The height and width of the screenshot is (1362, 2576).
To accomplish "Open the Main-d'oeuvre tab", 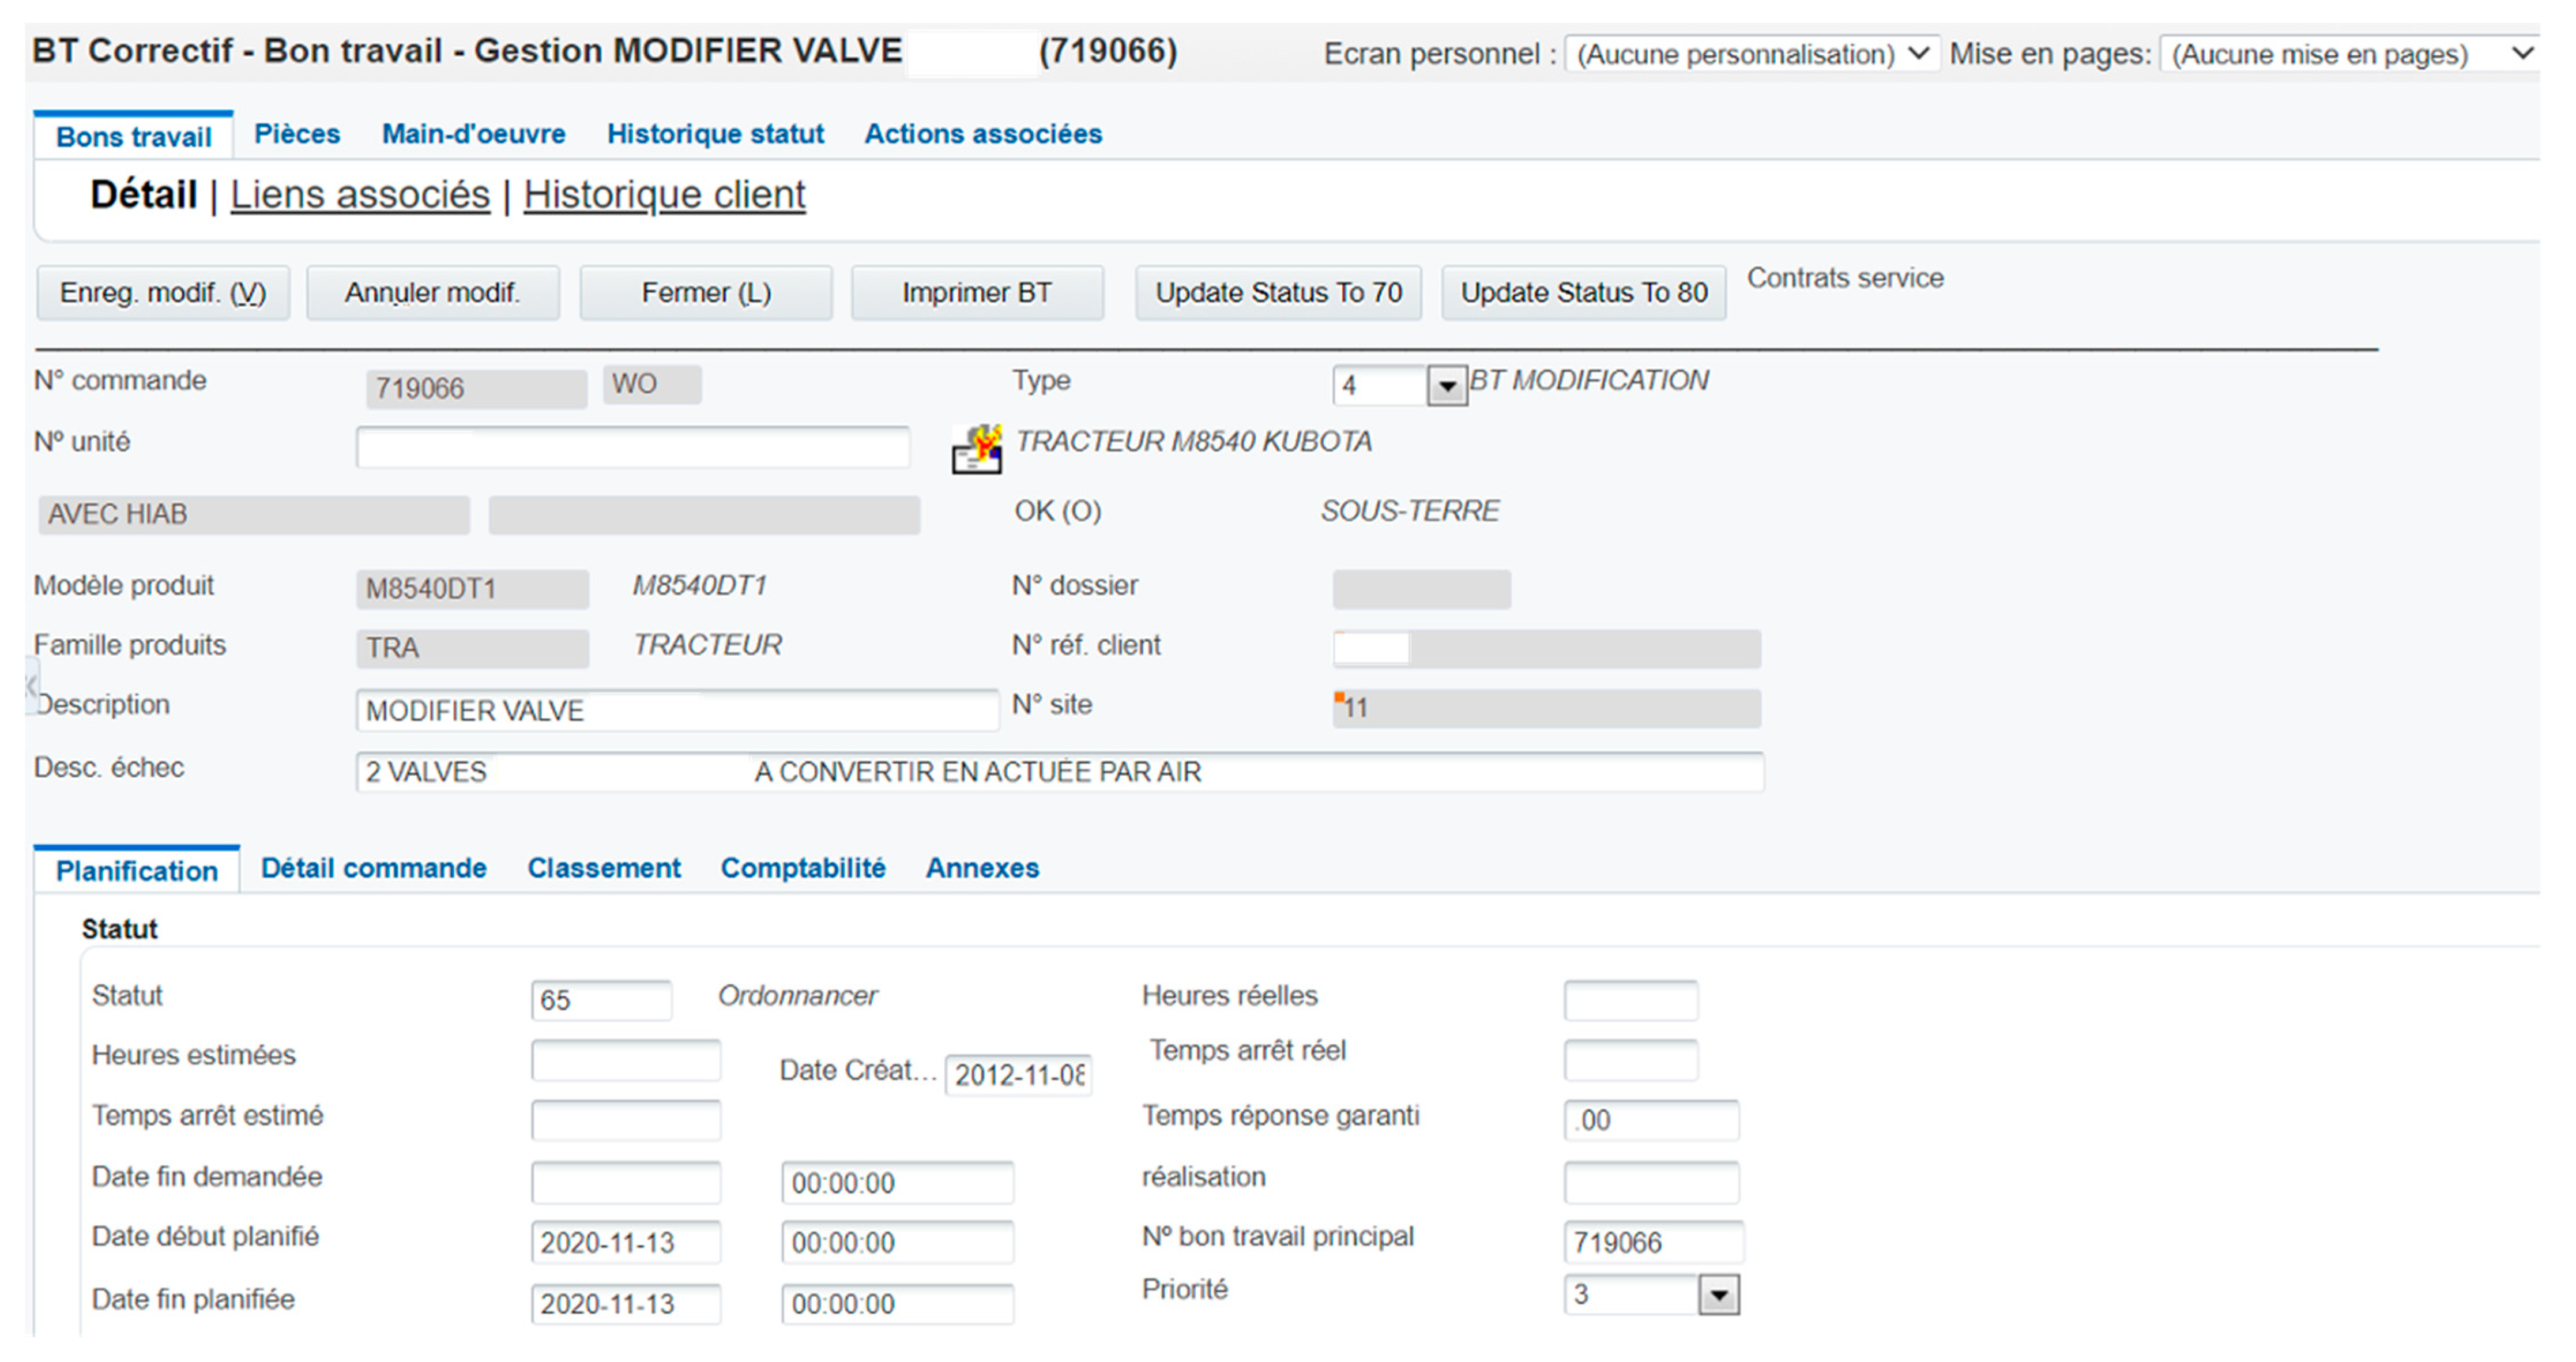I will click(473, 134).
